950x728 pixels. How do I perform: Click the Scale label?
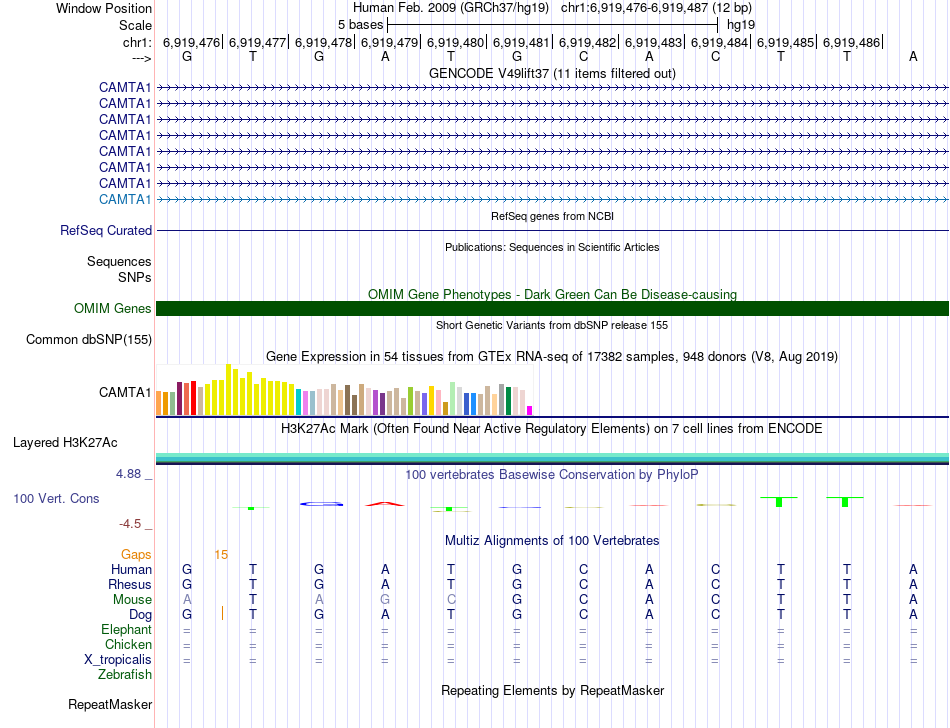click(136, 25)
